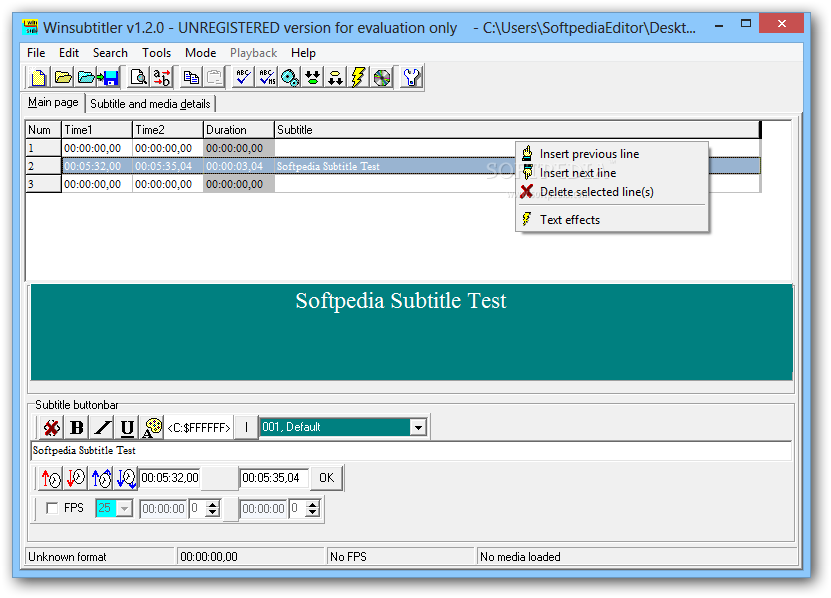Click the Time2 column header
This screenshot has height=598, width=831.
click(x=168, y=130)
